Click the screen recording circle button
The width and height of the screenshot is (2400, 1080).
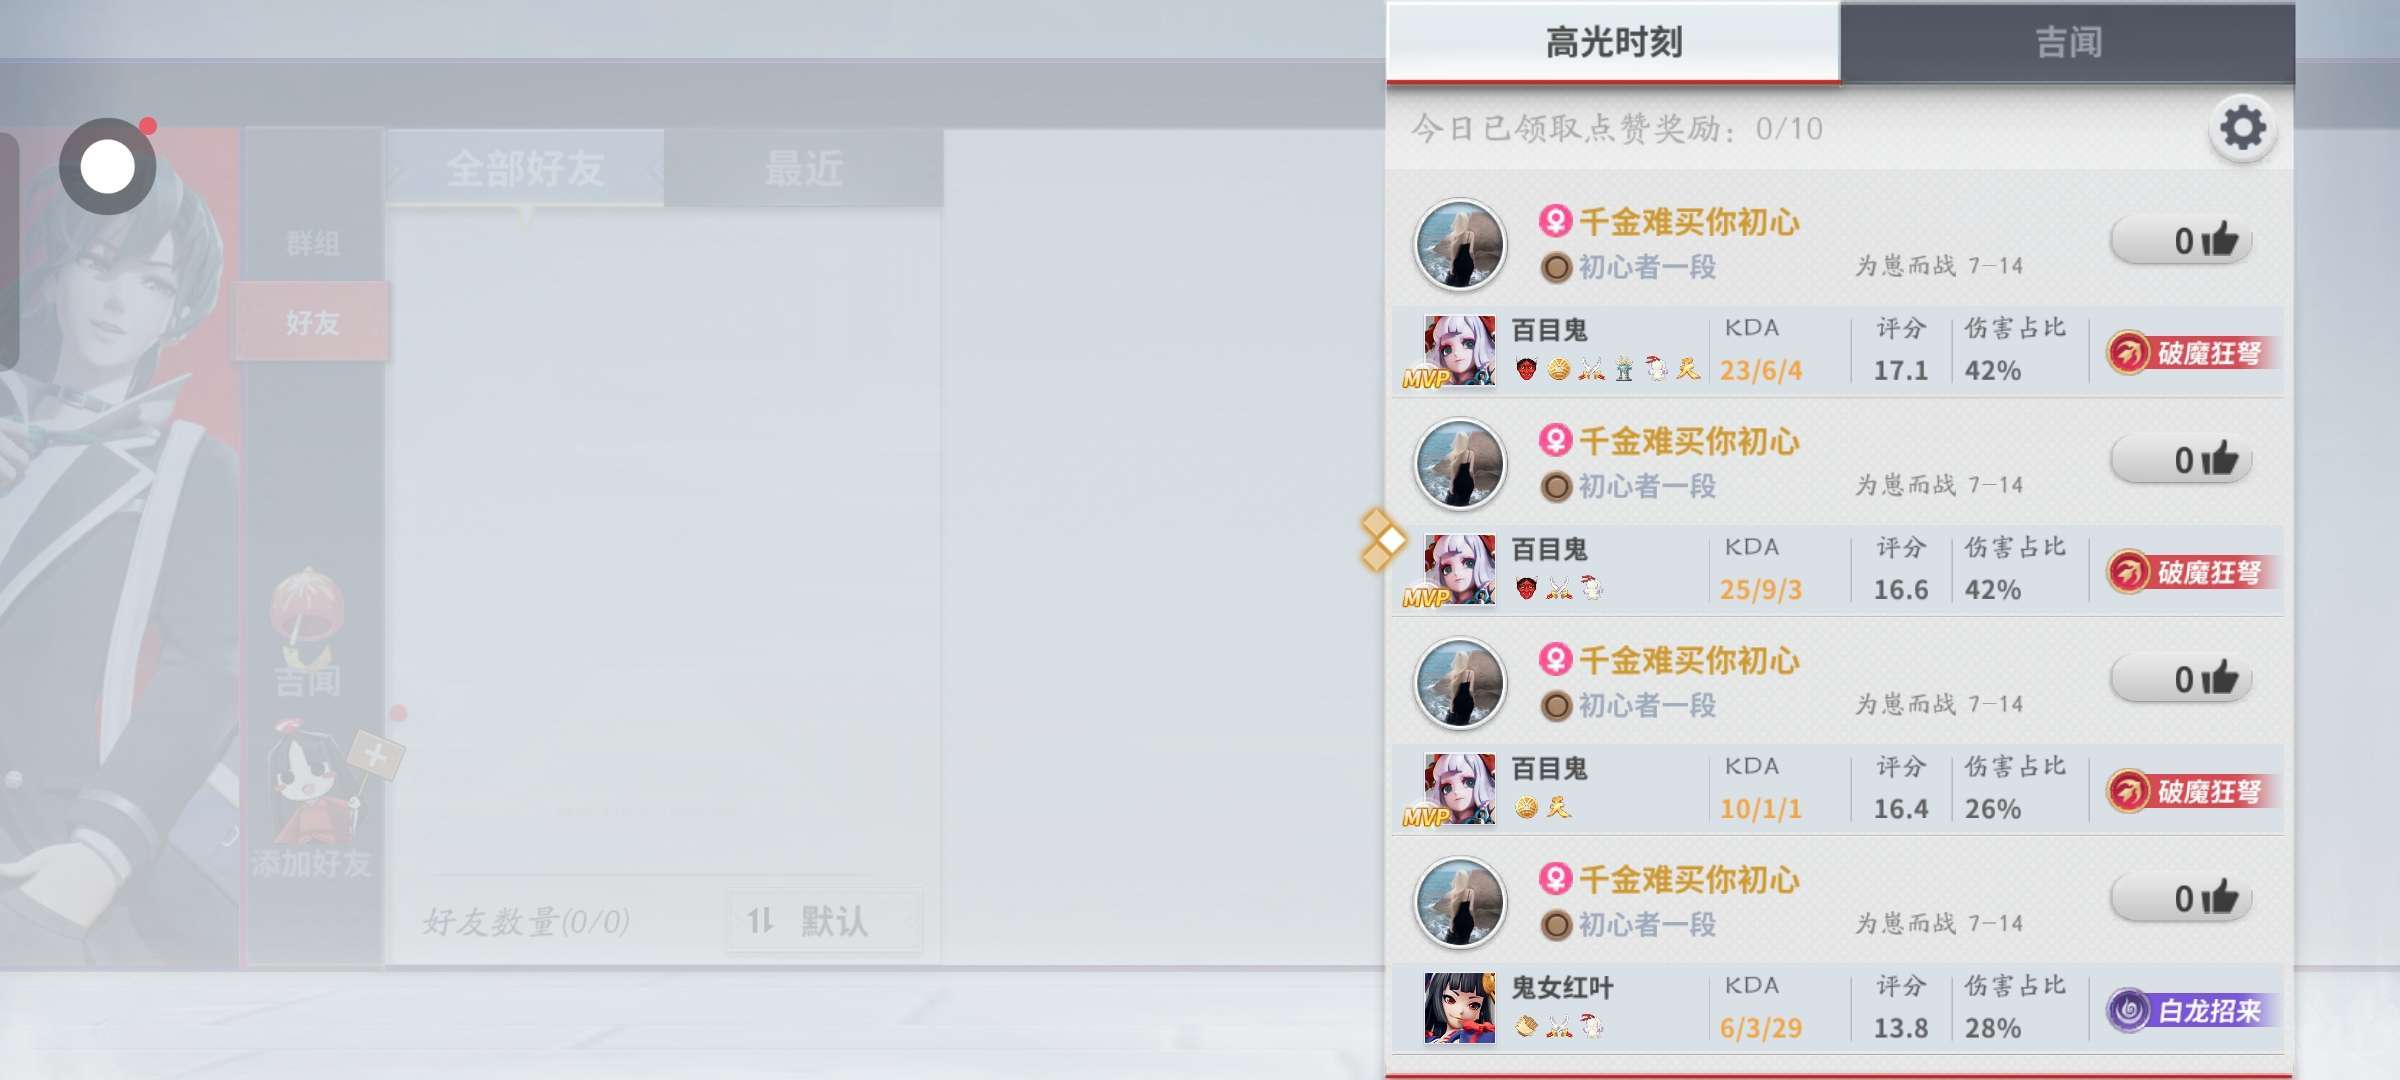coord(108,166)
